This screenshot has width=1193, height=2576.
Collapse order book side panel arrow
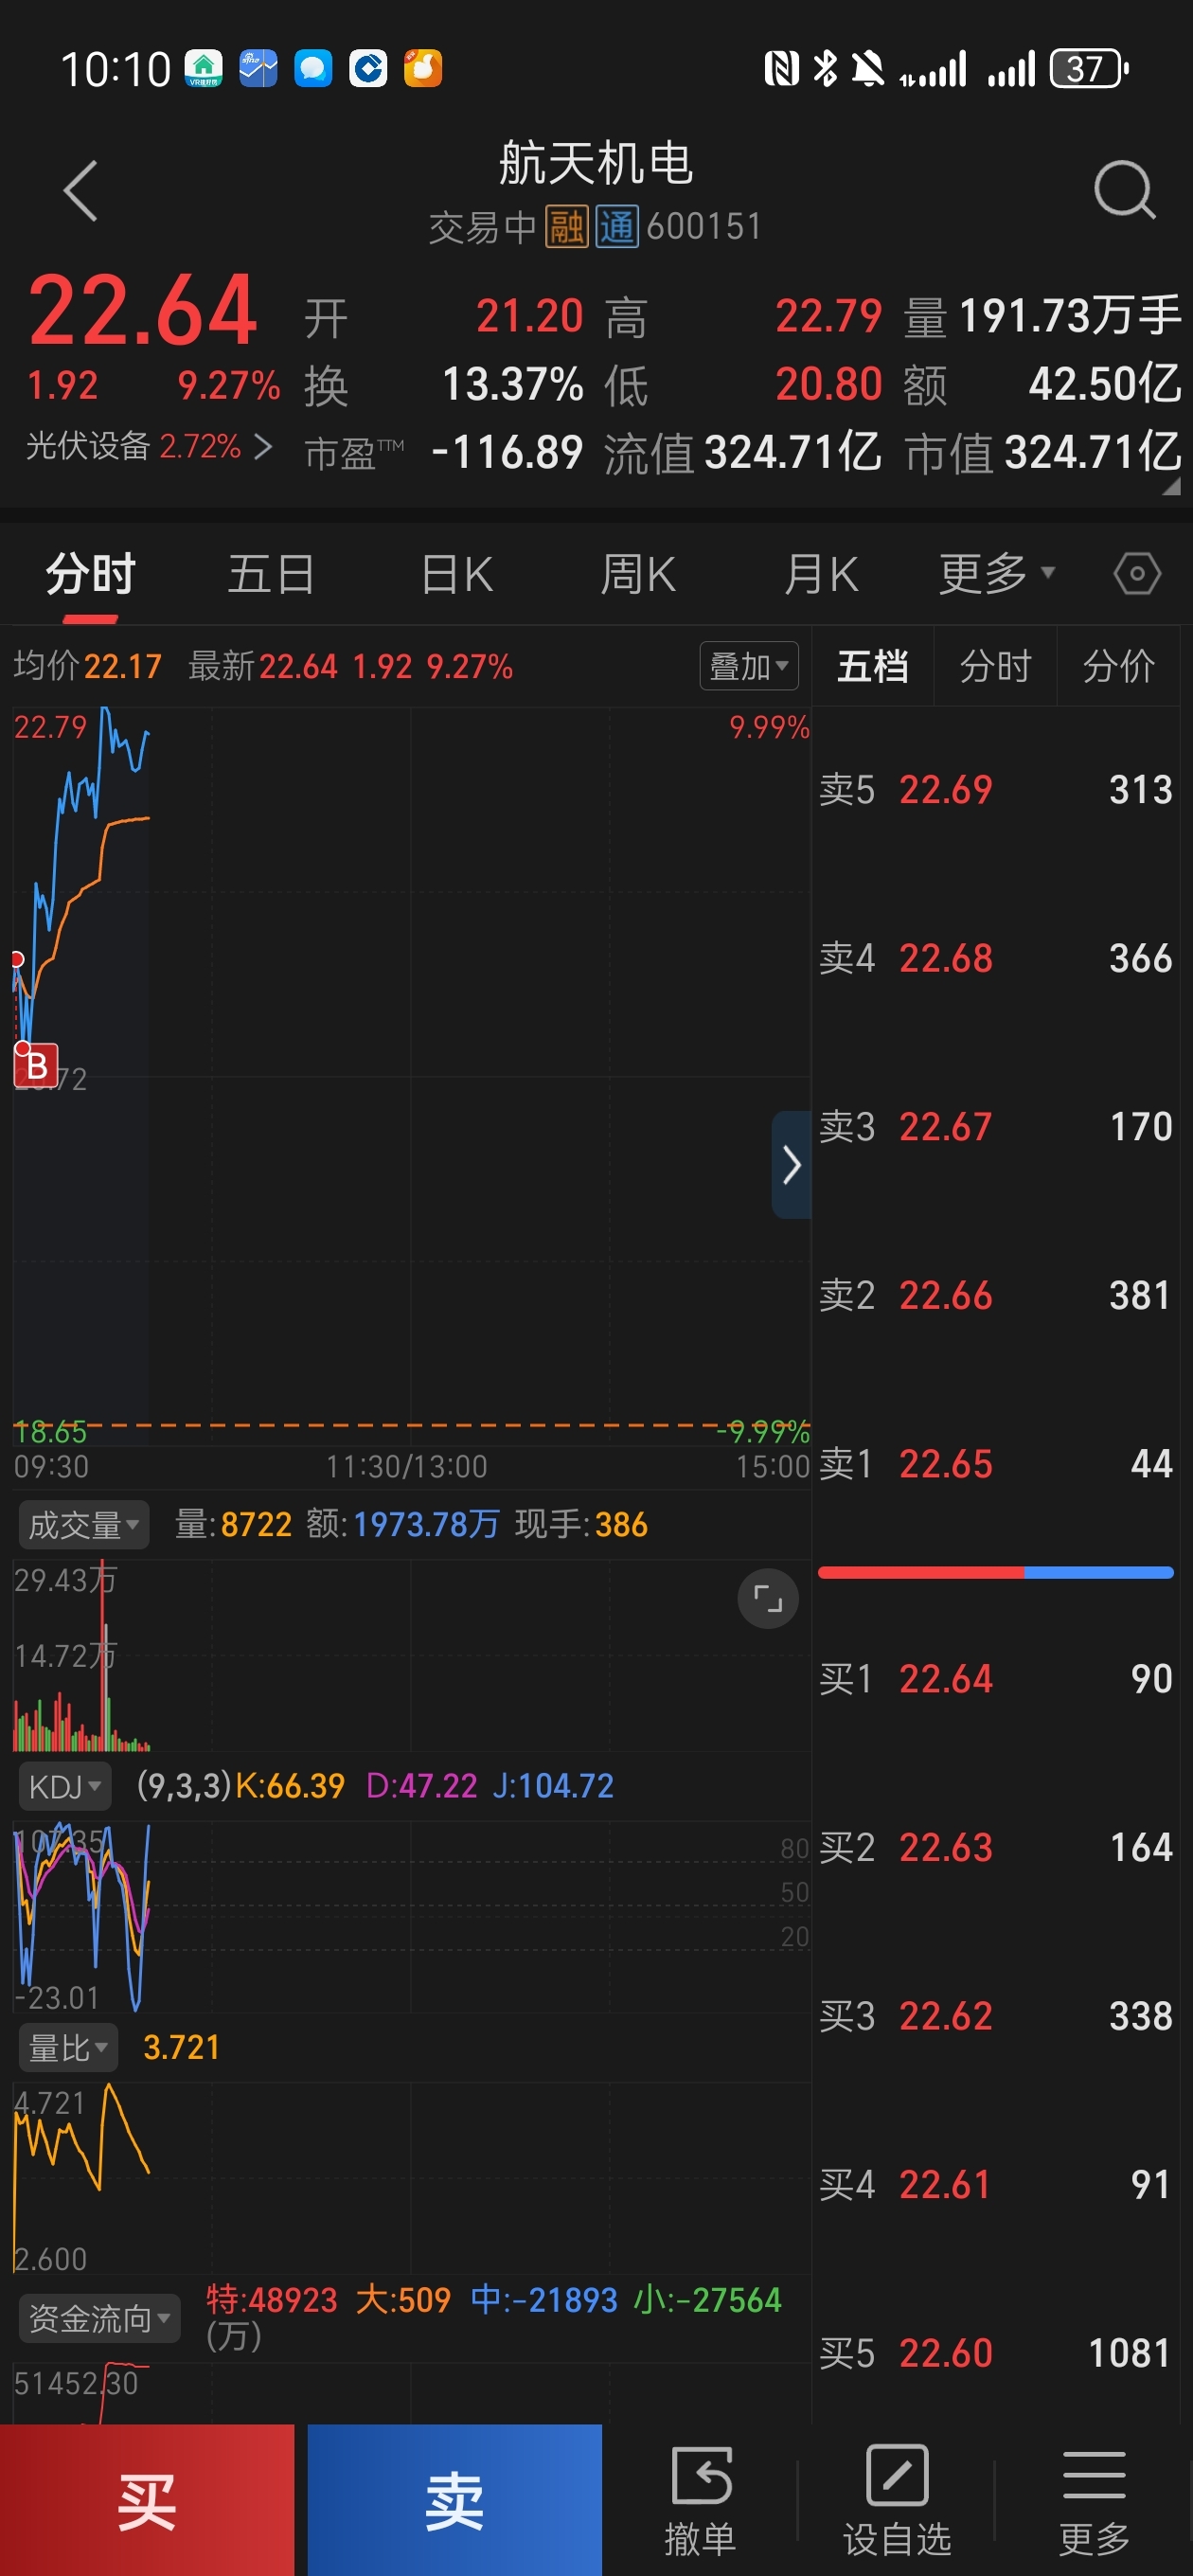click(x=791, y=1164)
